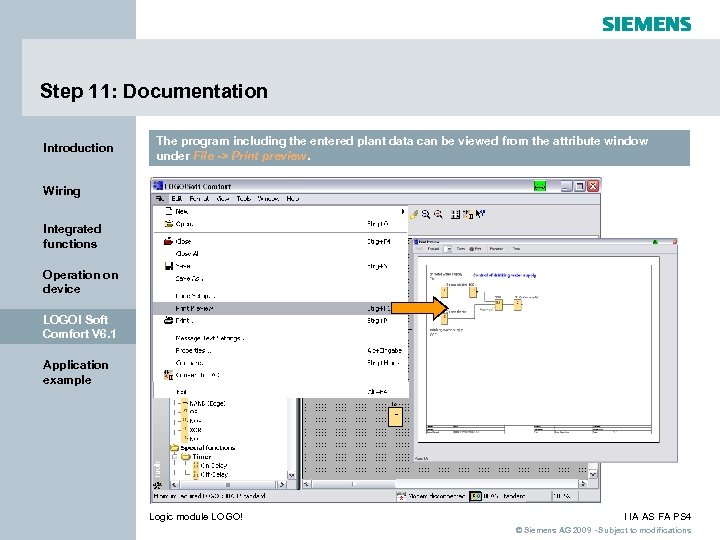Choose Compare from the File menu

coord(280,363)
